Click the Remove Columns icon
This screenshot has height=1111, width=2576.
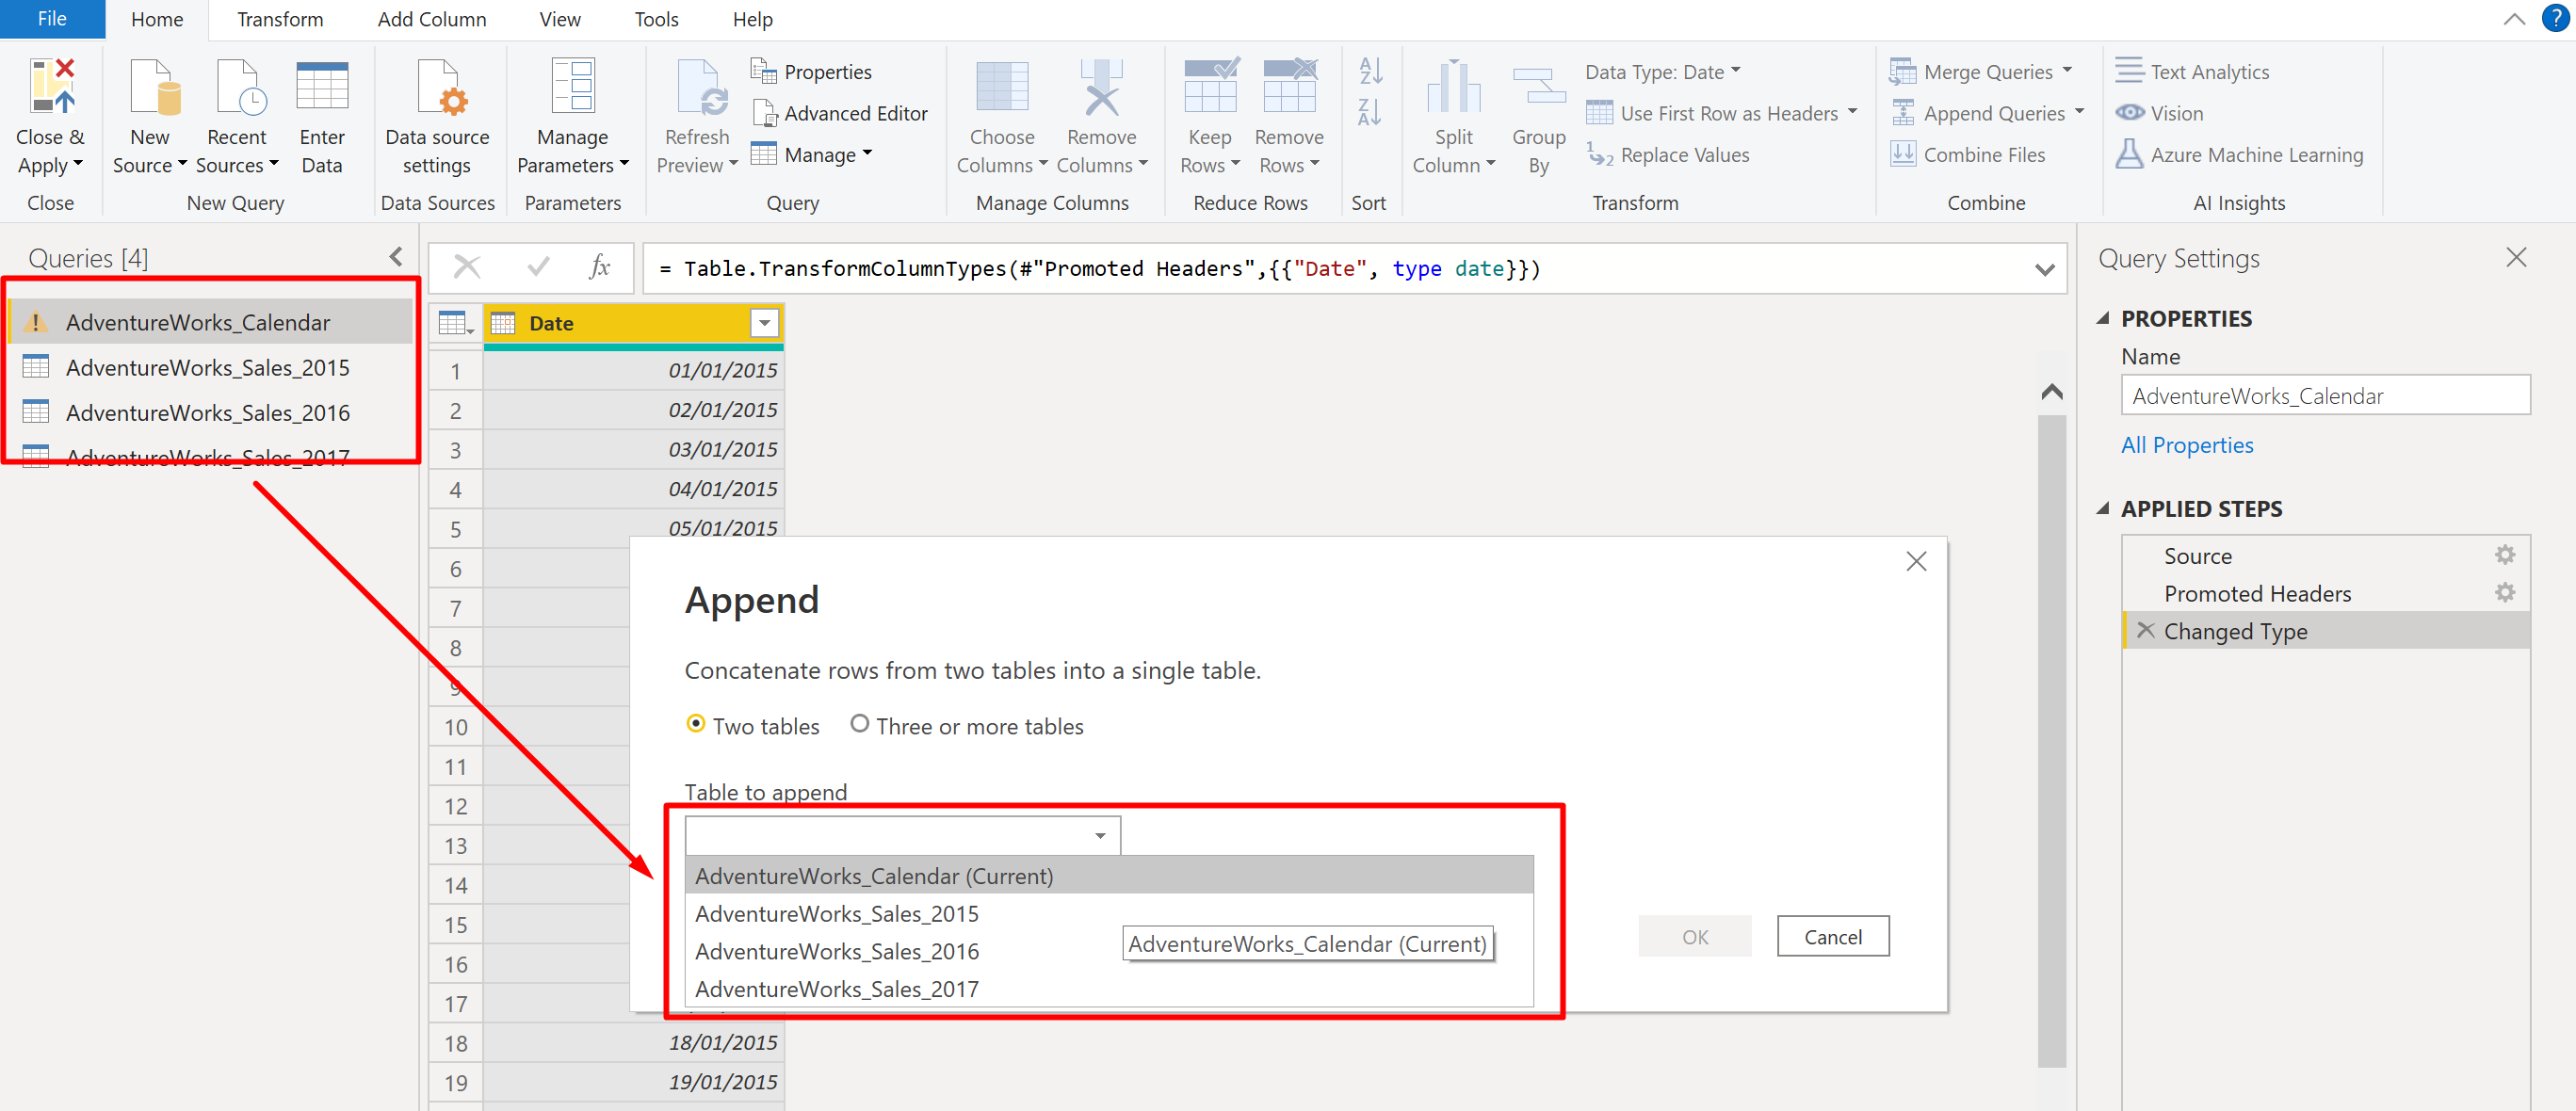(1101, 86)
